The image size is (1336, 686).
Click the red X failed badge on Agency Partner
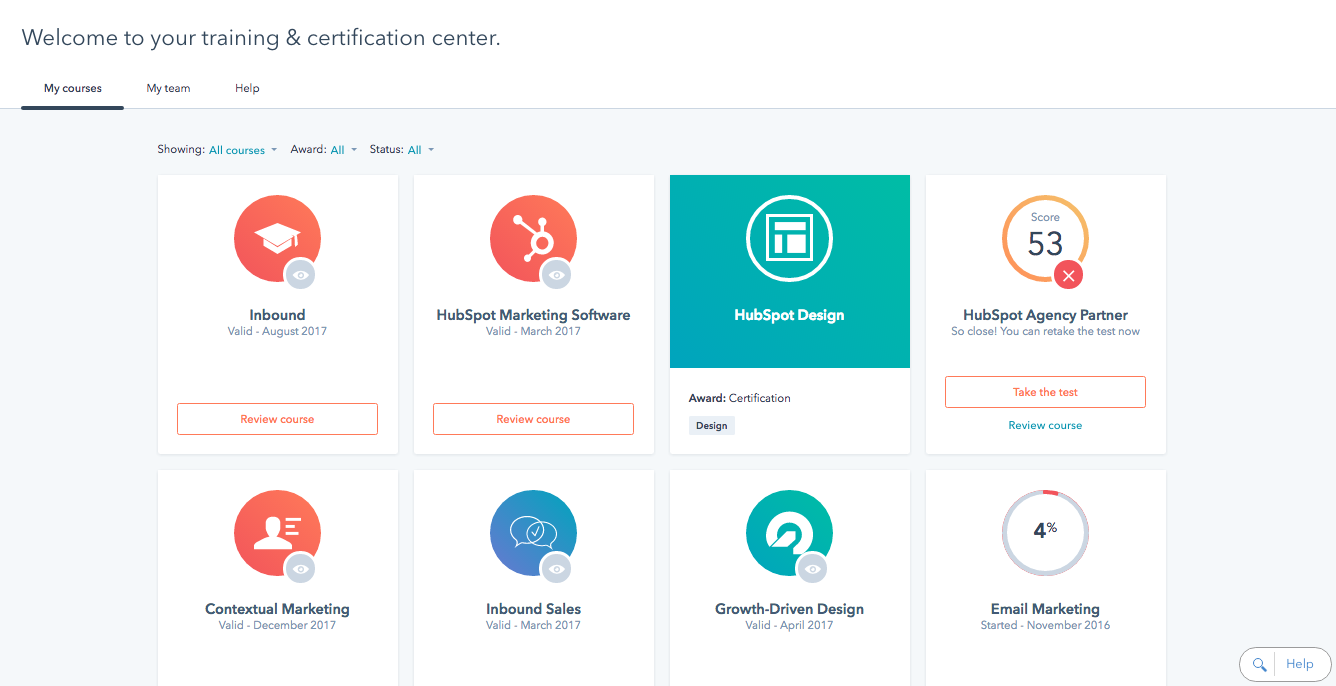click(1069, 275)
